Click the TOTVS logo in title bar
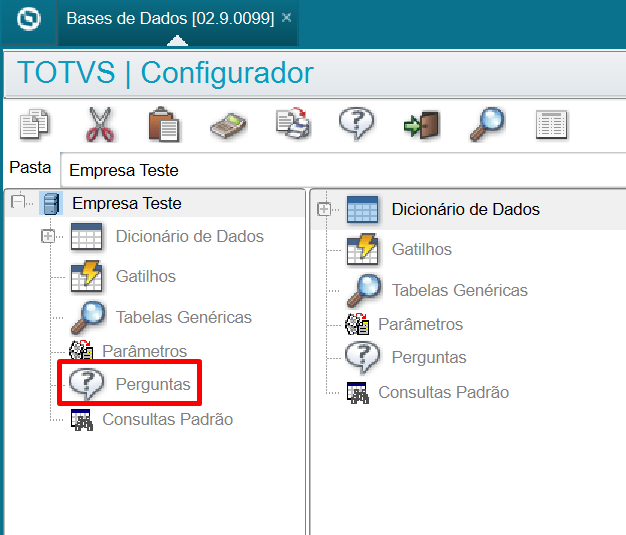626x535 pixels. click(29, 19)
